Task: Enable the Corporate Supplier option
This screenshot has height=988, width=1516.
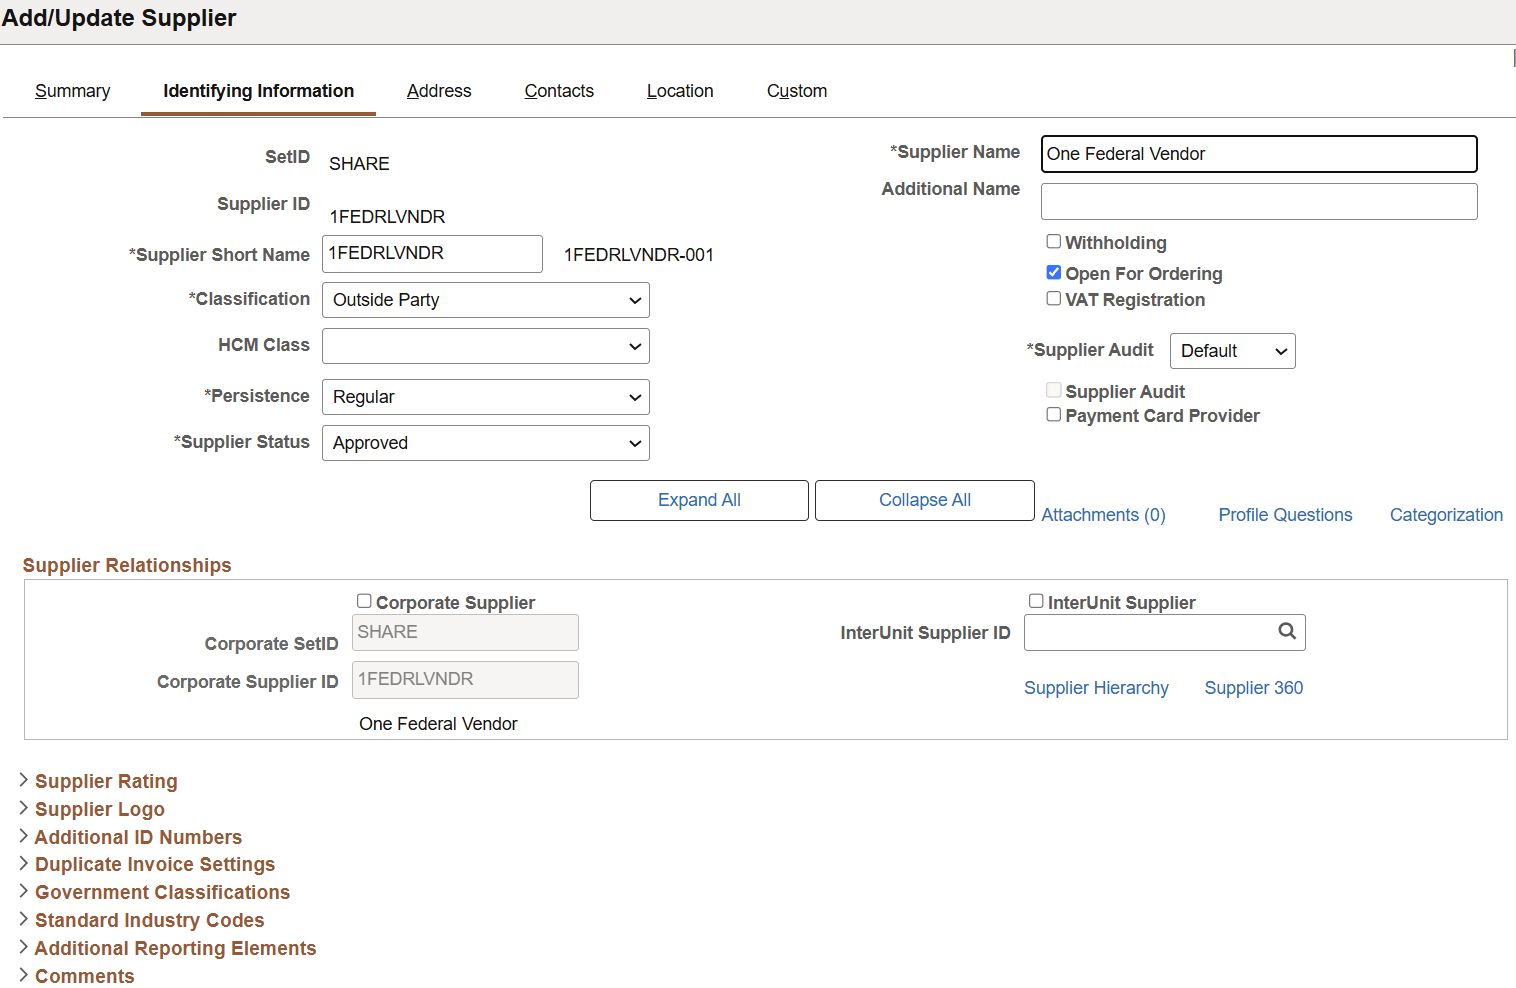Action: [x=364, y=600]
